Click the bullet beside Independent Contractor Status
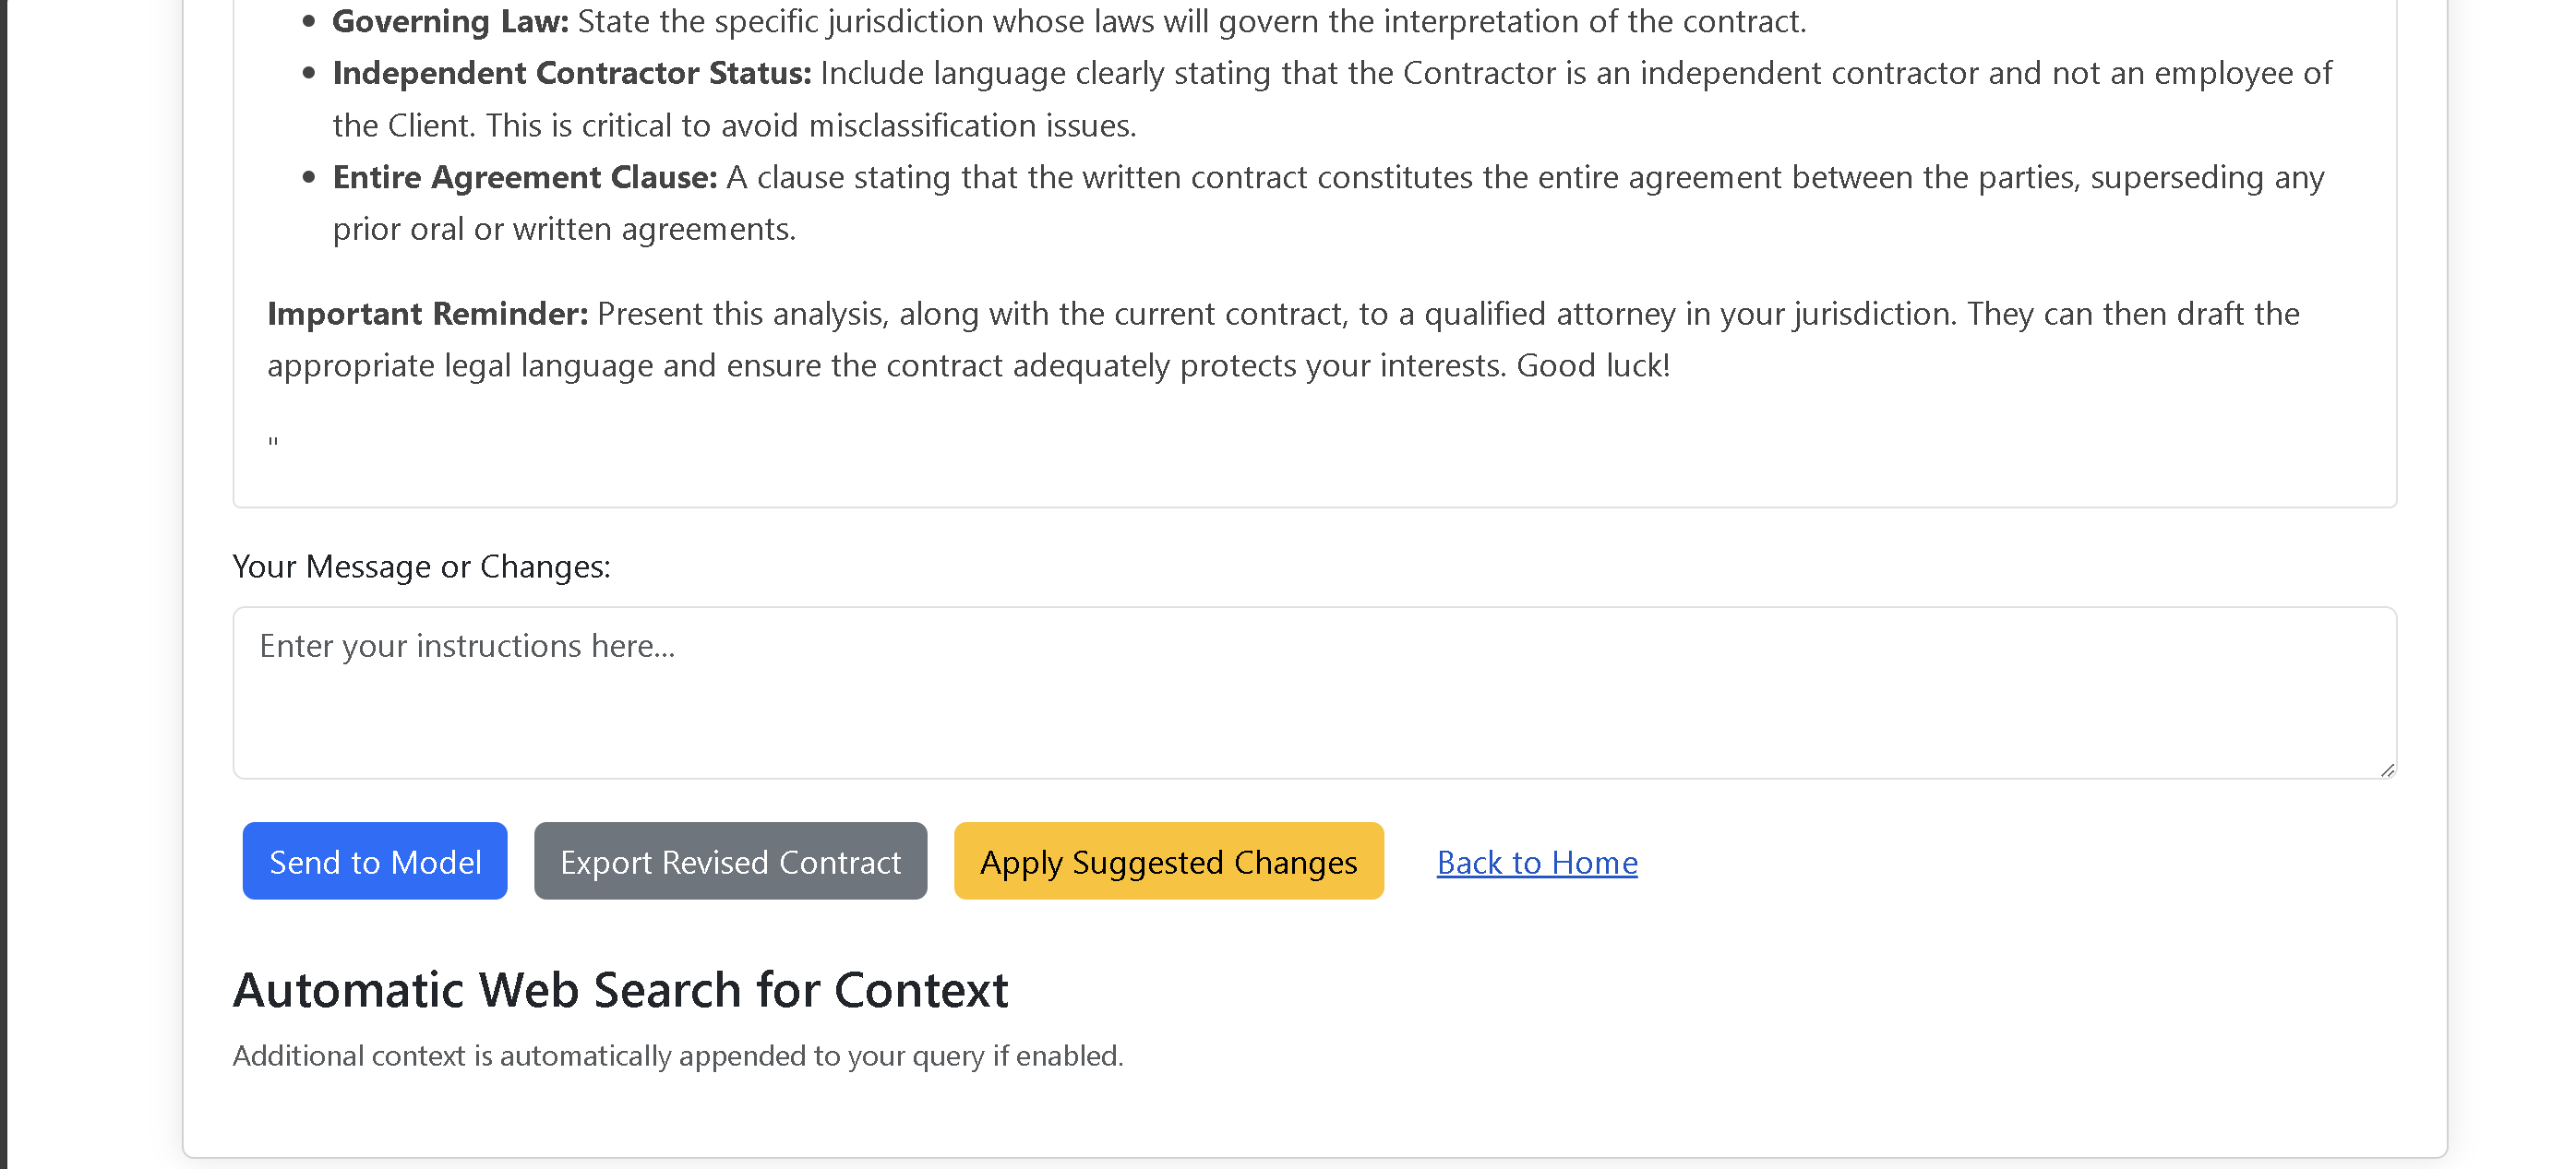The image size is (2576, 1169). point(309,73)
